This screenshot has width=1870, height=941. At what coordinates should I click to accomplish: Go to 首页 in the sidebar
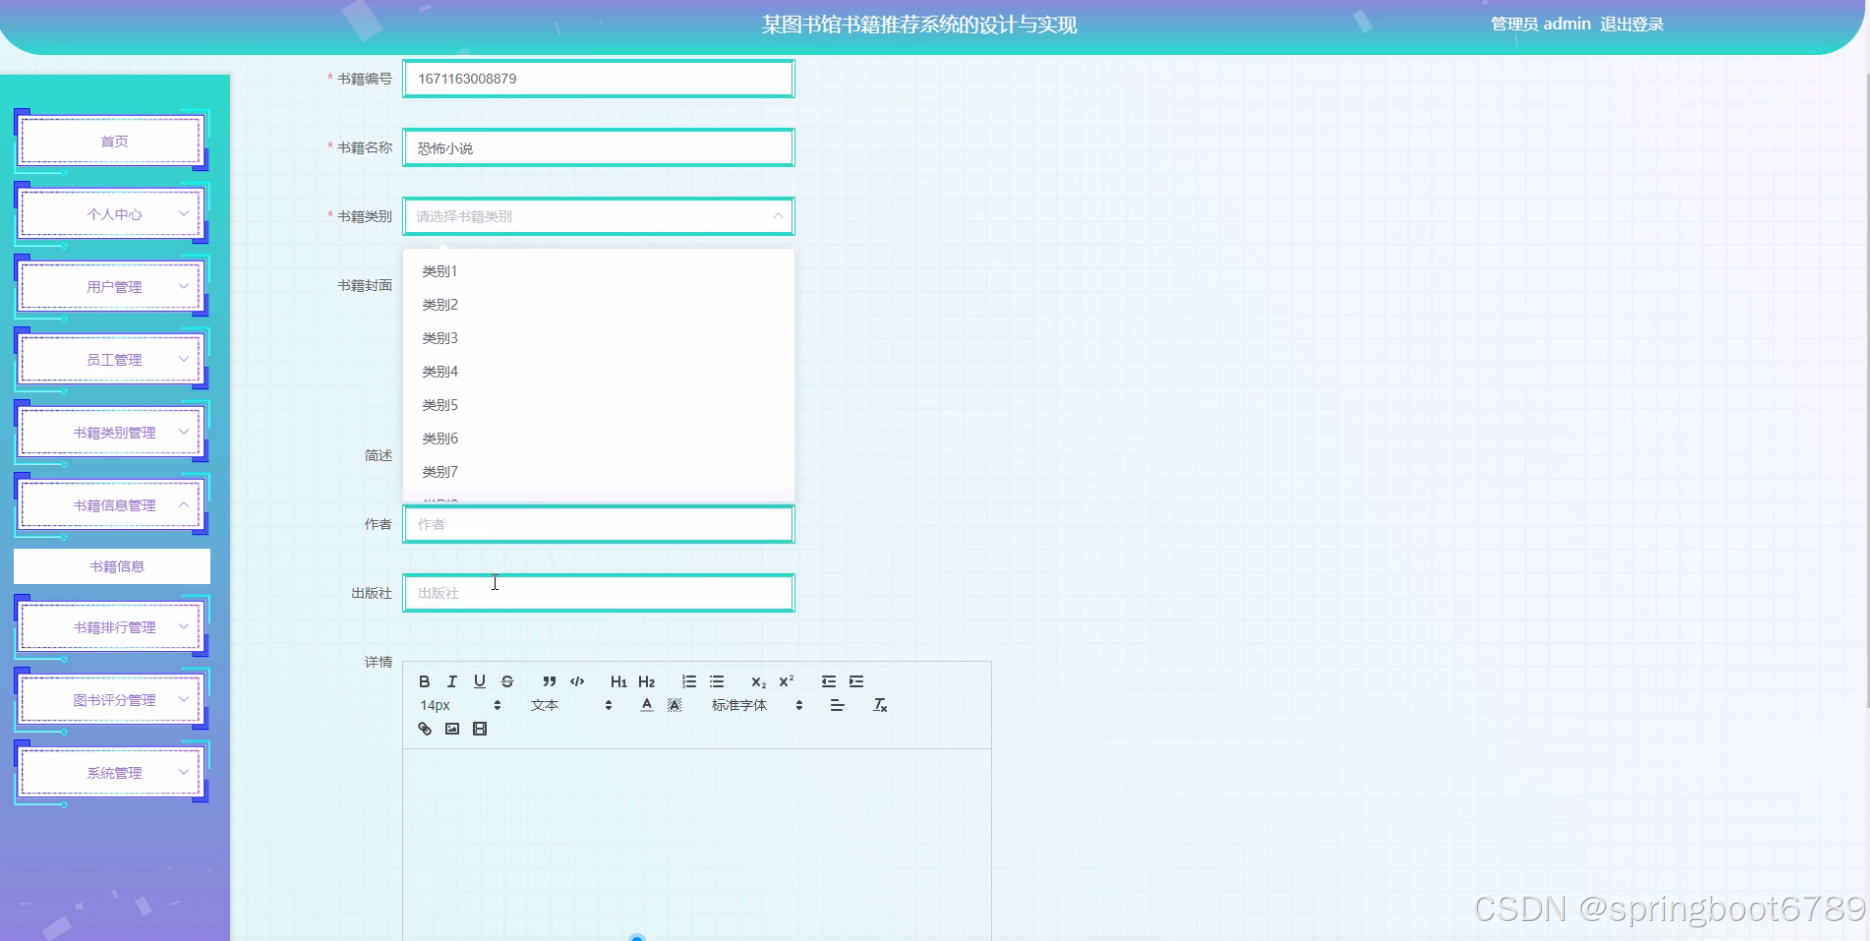(112, 141)
